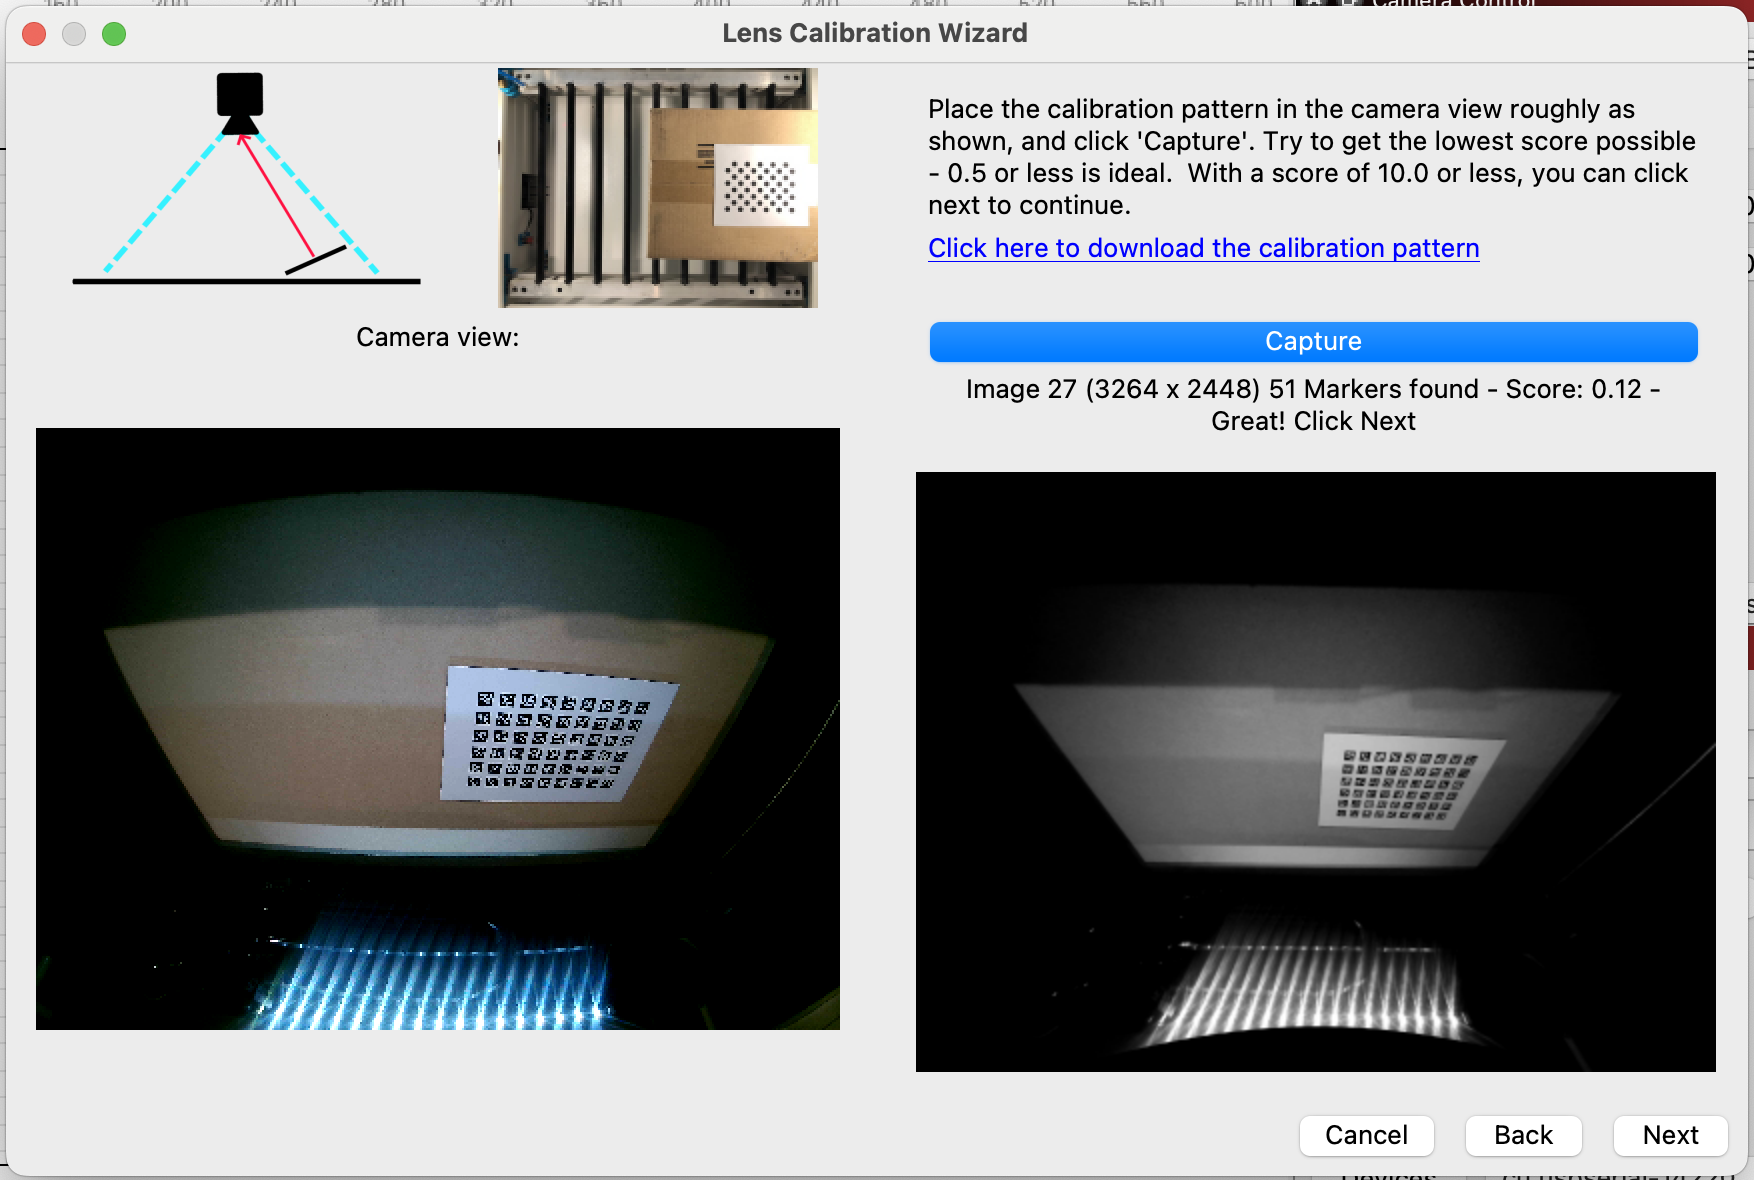Click the placement instructions paragraph
Viewport: 1754px width, 1180px height.
click(1312, 157)
